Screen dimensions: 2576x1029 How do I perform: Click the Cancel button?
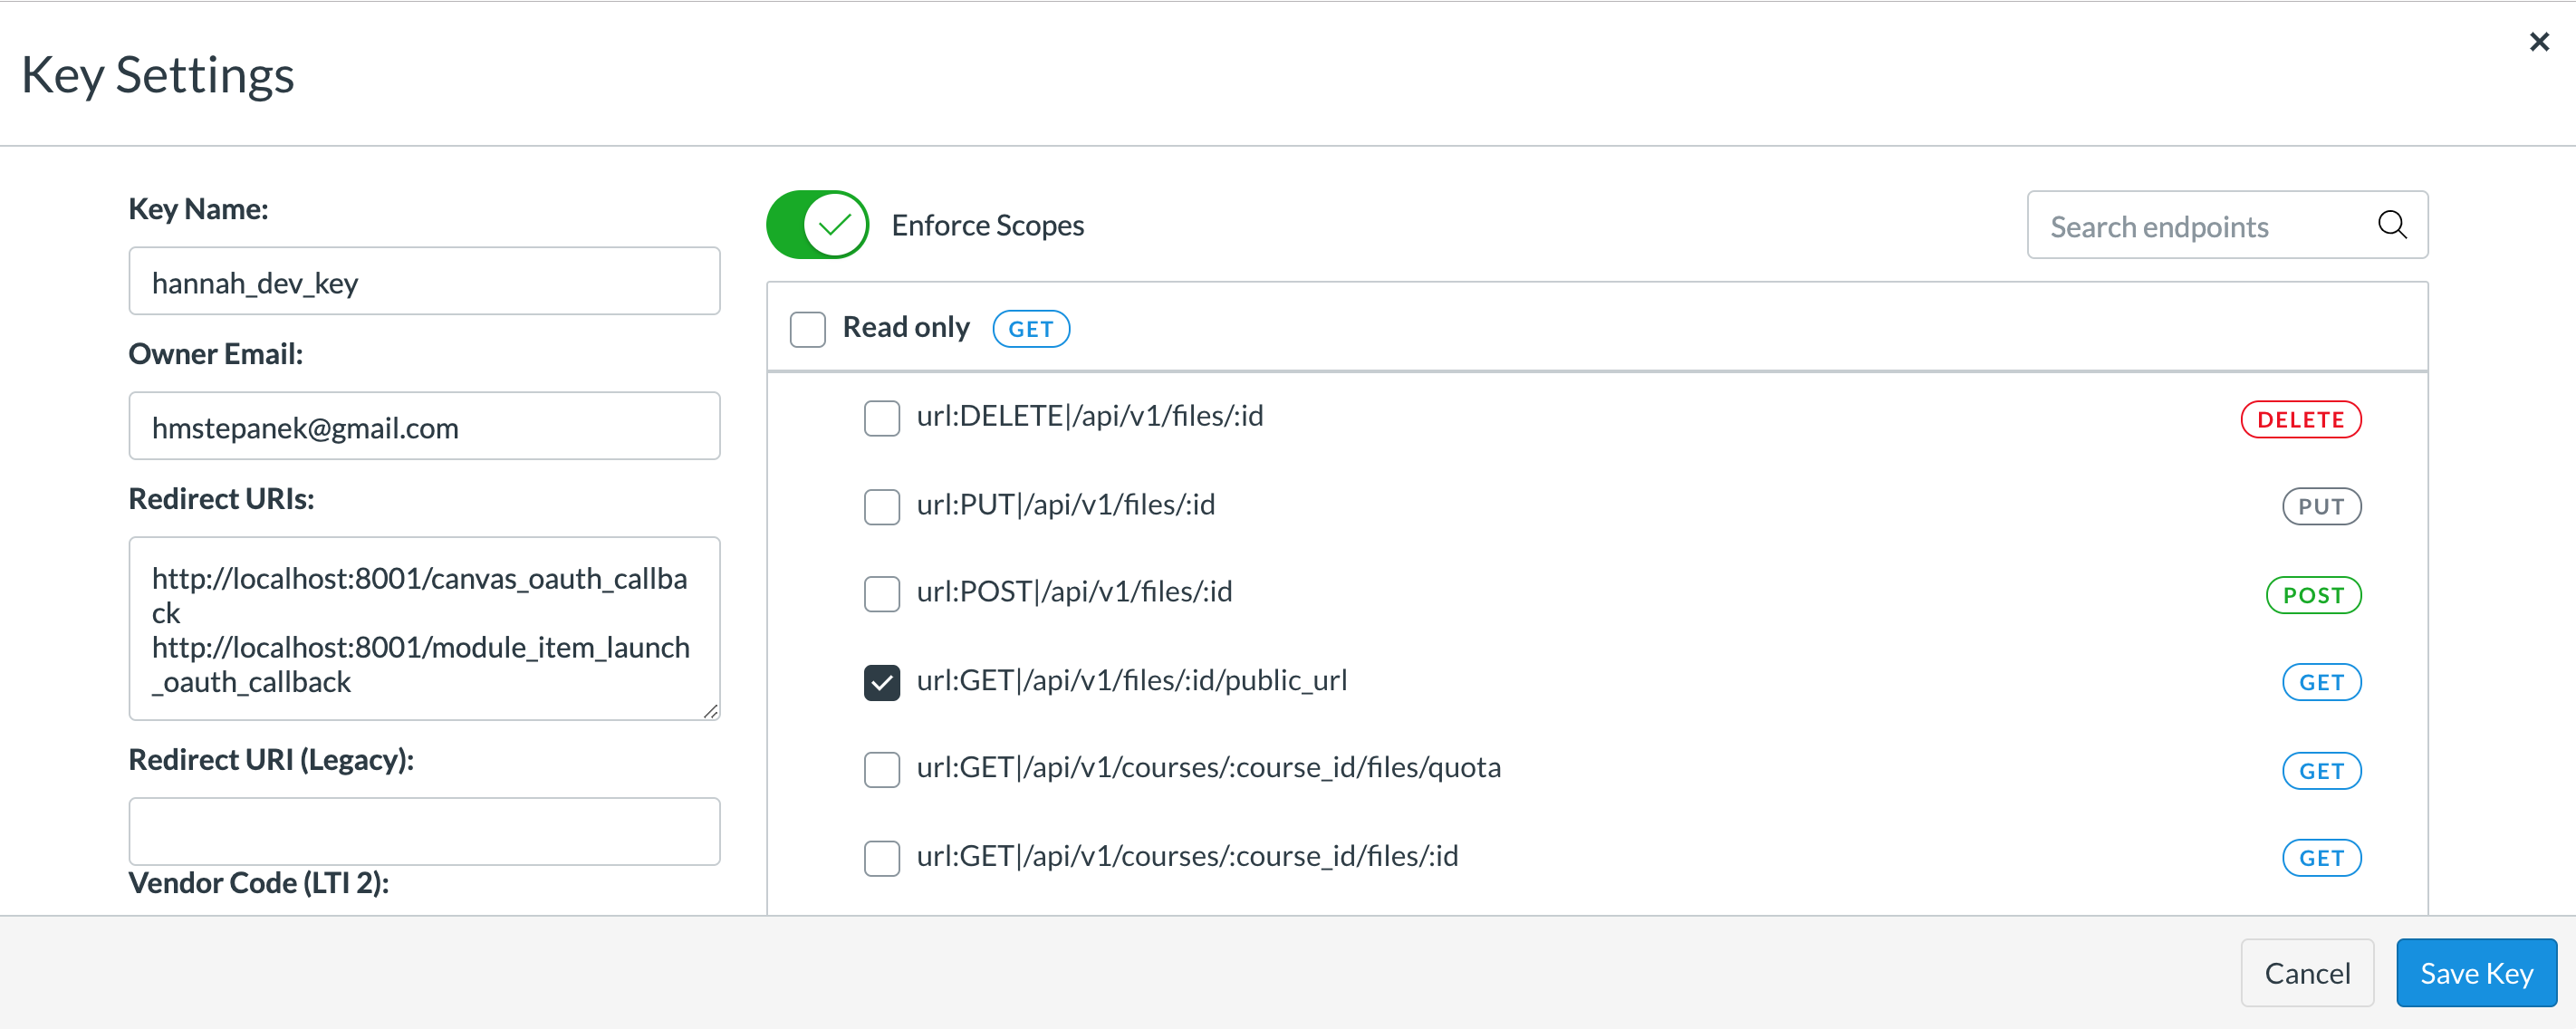point(2306,973)
